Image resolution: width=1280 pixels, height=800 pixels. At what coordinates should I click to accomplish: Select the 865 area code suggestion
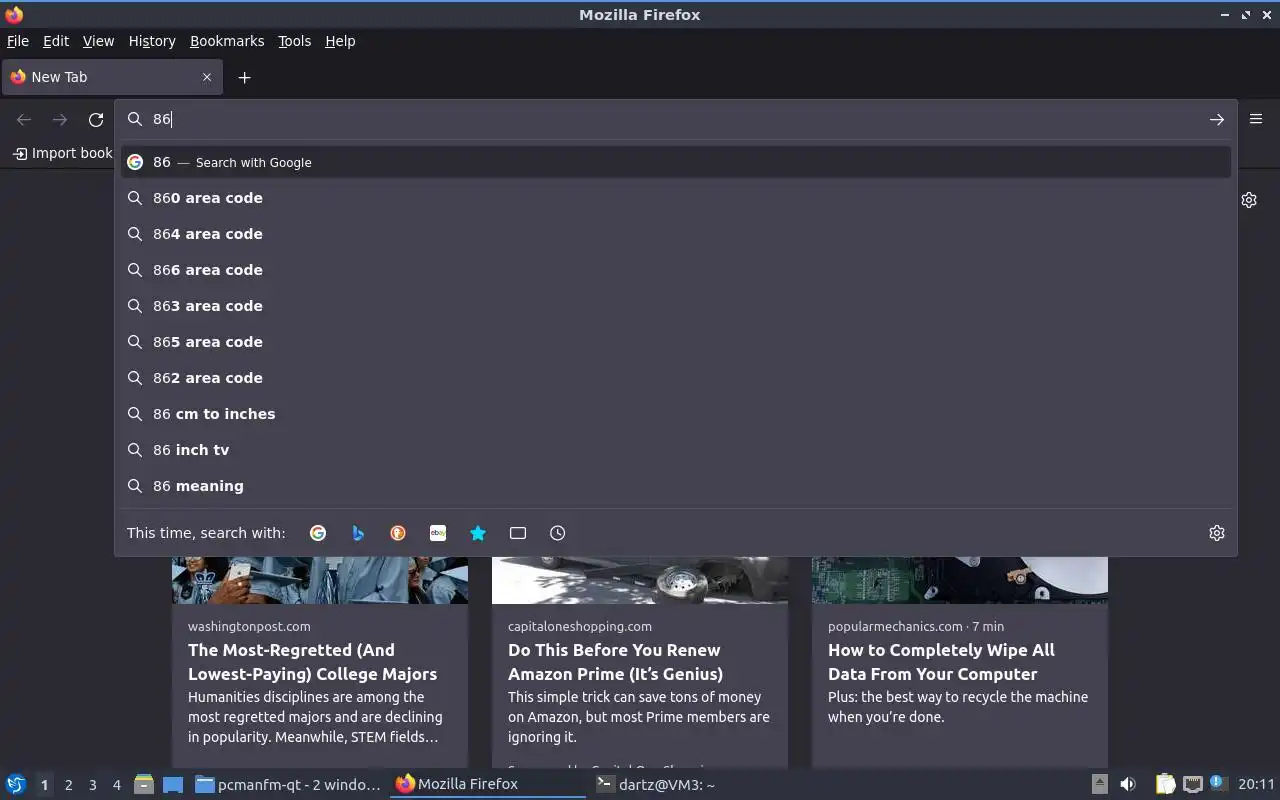coord(676,342)
